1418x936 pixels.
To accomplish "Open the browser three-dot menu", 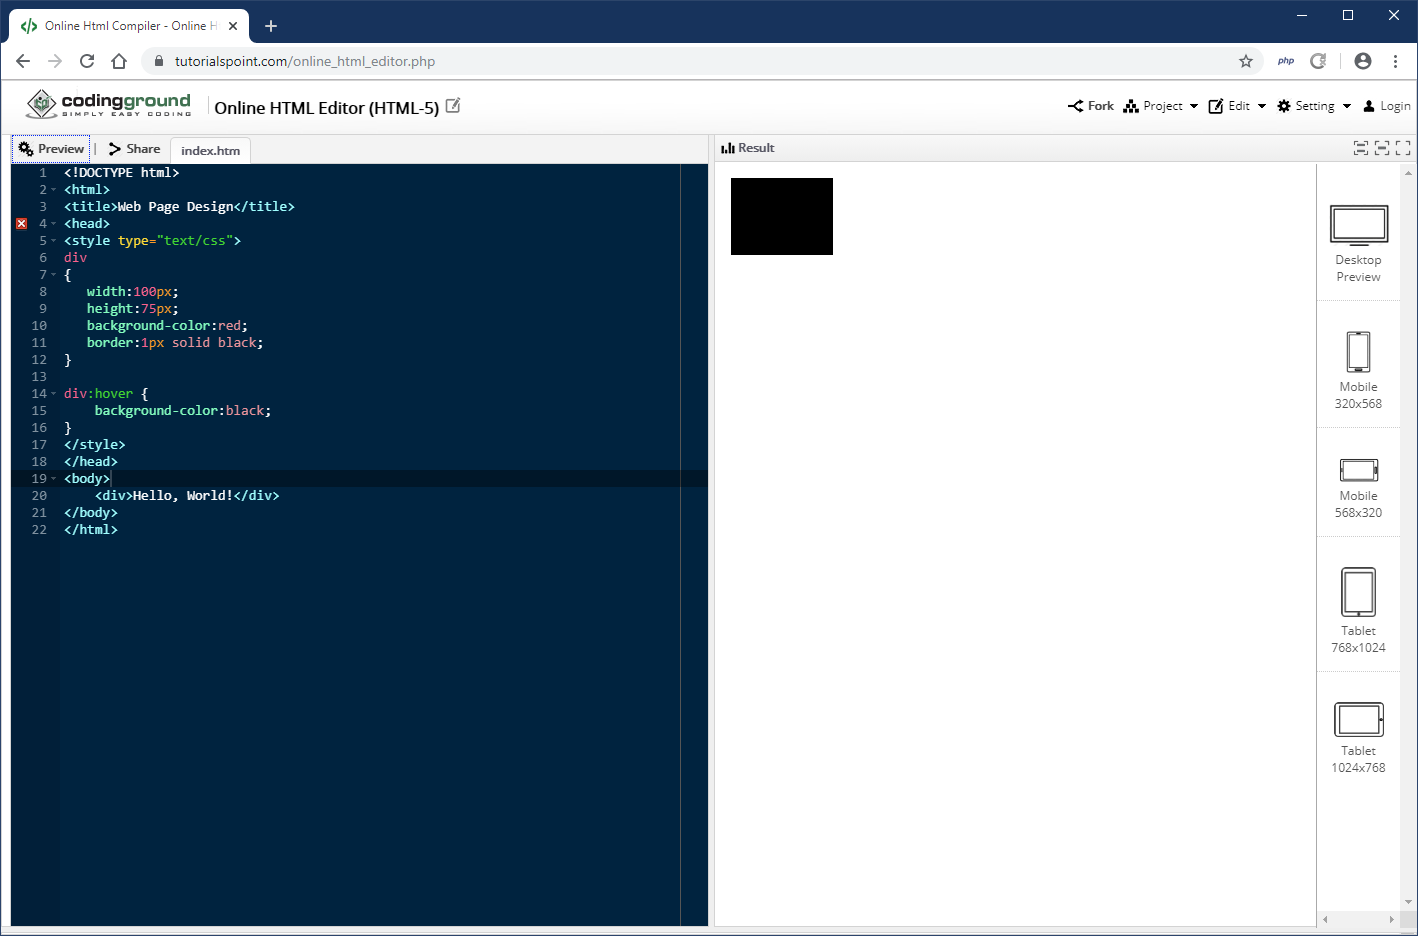I will pos(1395,61).
